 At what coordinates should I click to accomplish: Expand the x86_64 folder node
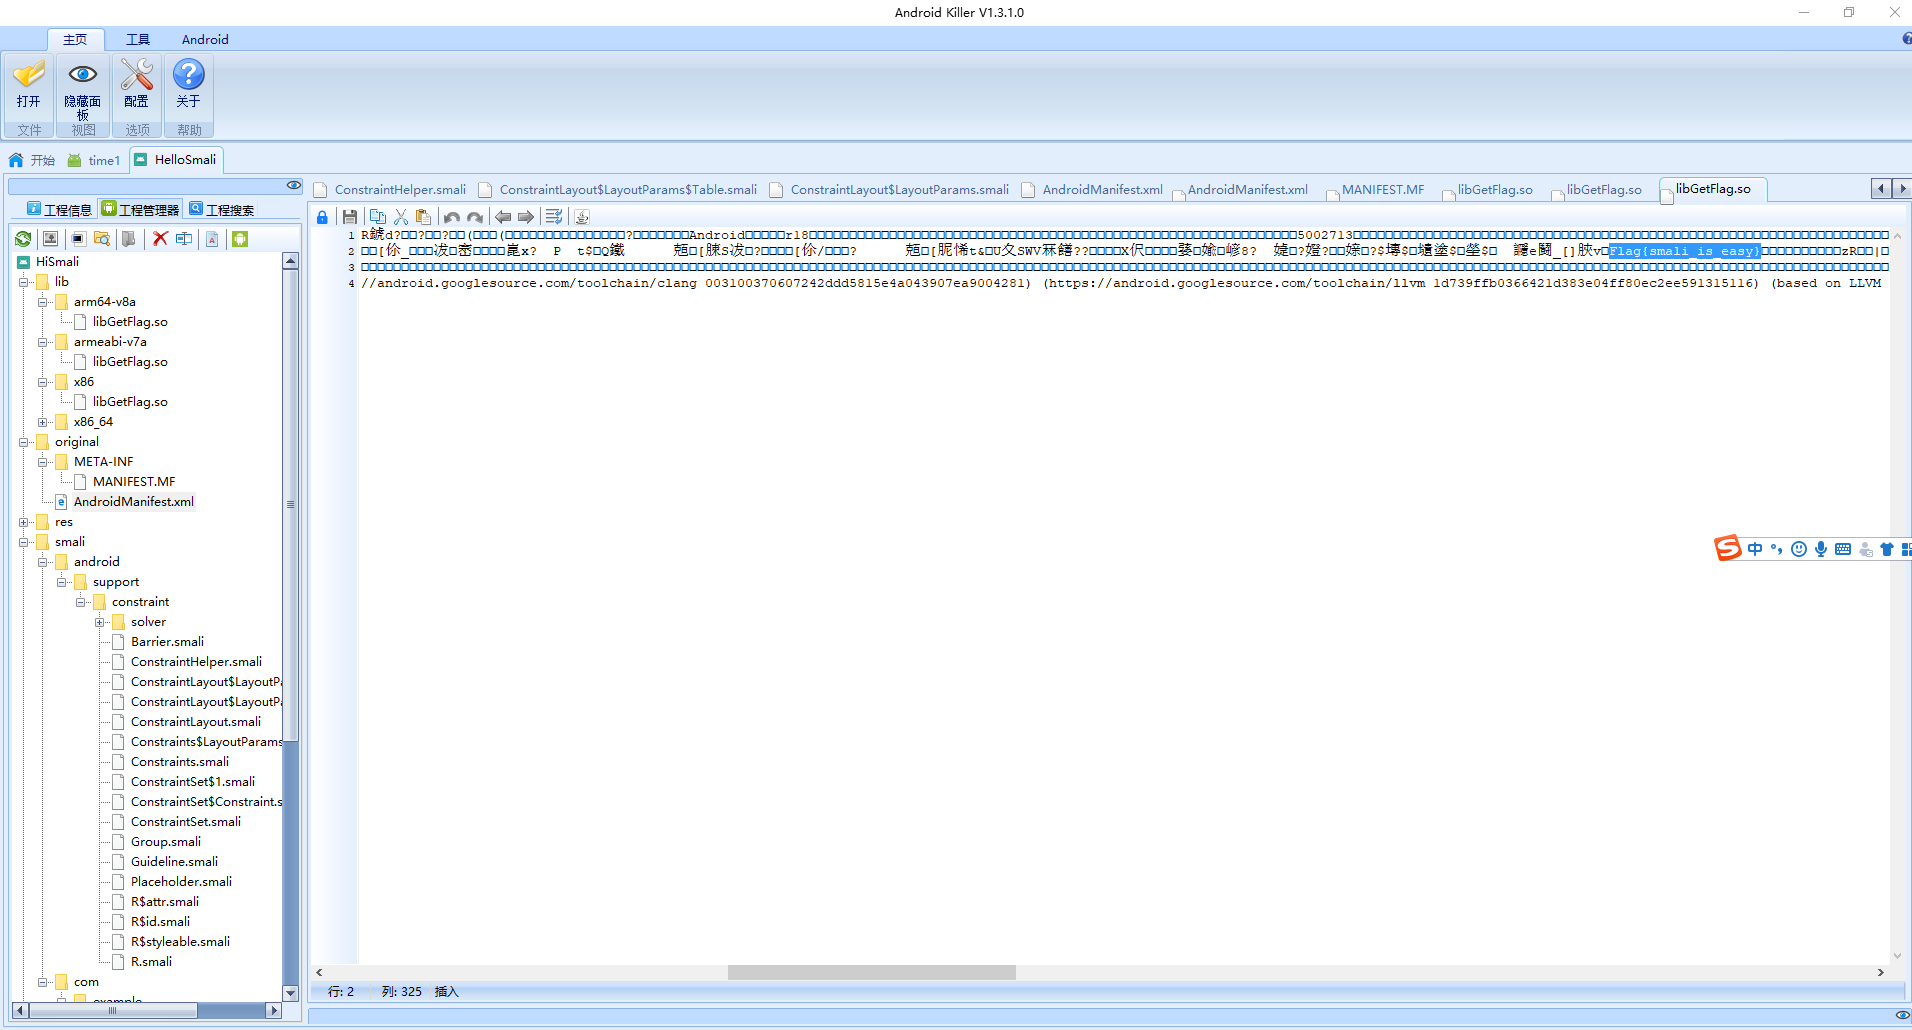tap(43, 422)
